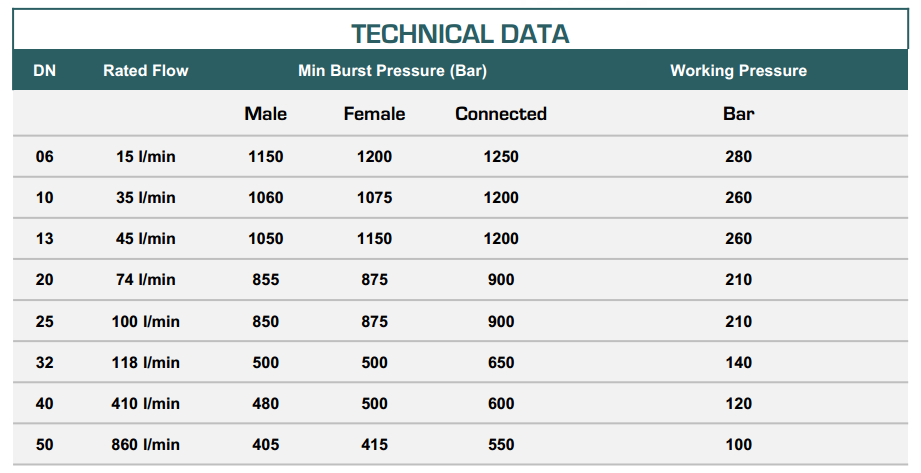Select the 860 l/min rated flow cell
The height and width of the screenshot is (473, 921).
(x=145, y=445)
